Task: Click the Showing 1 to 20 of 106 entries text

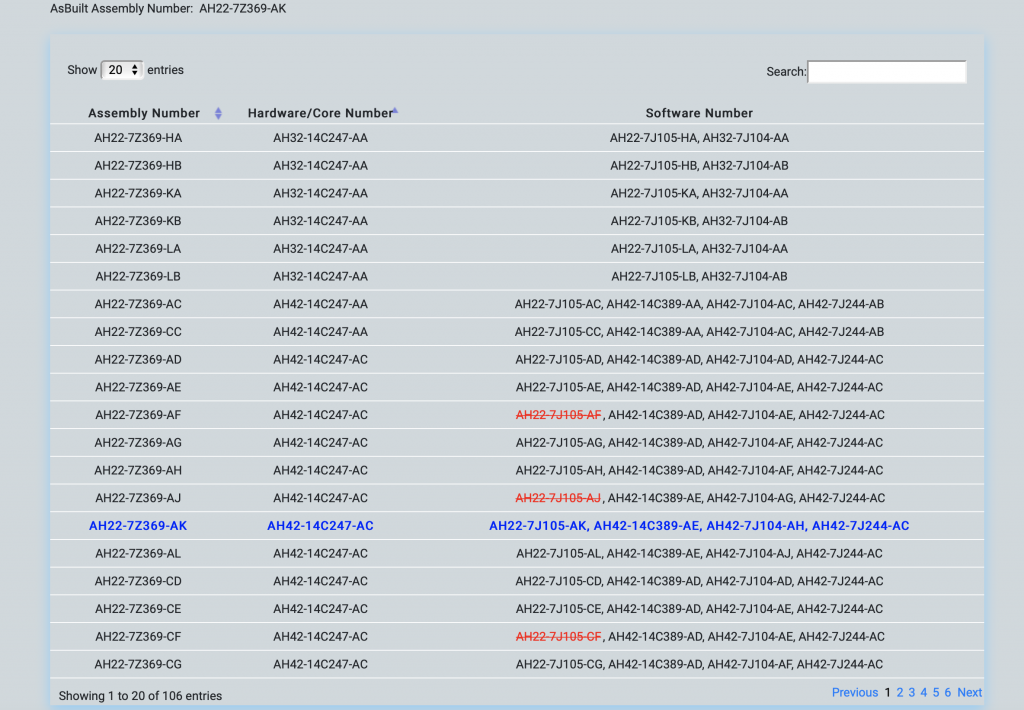Action: point(140,696)
